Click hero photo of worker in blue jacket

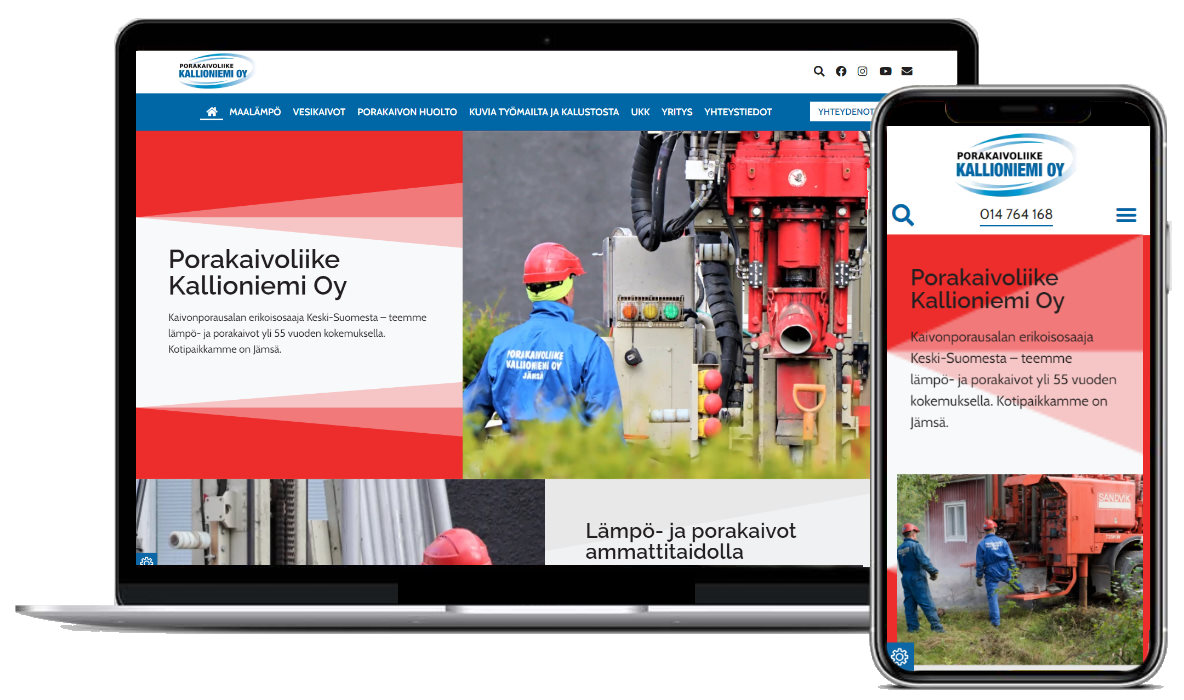[666, 304]
